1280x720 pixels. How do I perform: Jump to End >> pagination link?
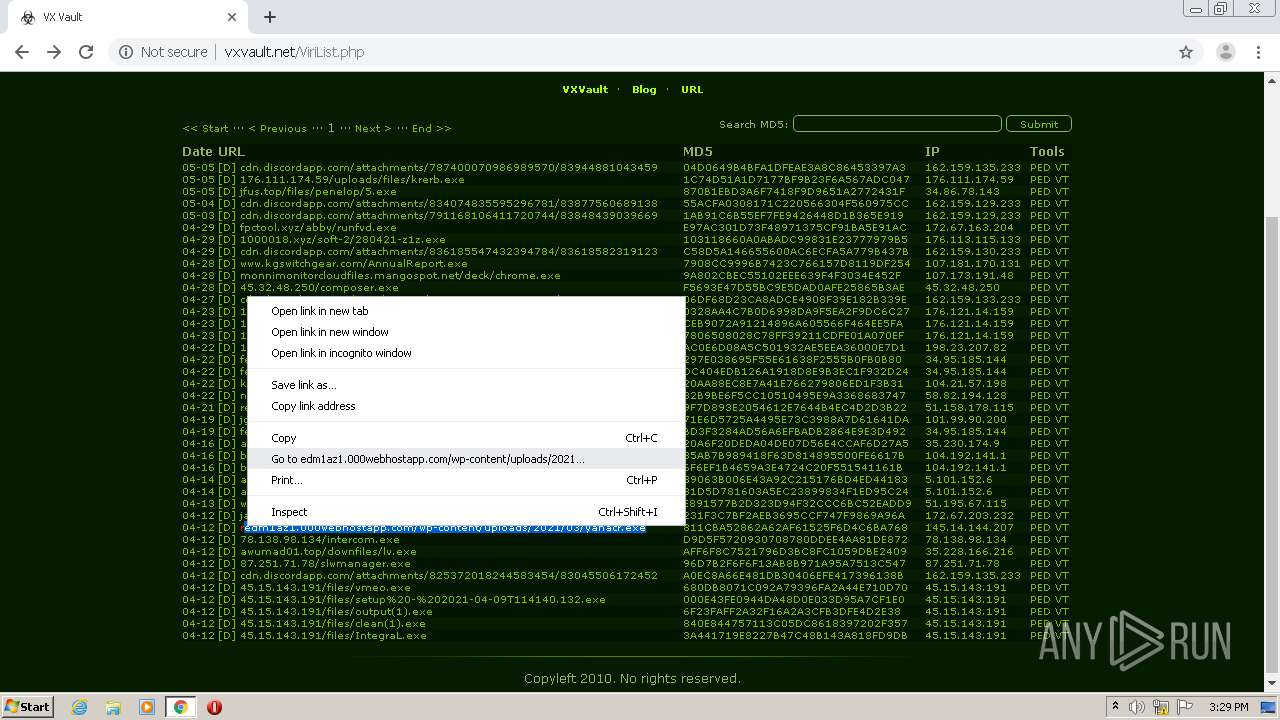431,128
